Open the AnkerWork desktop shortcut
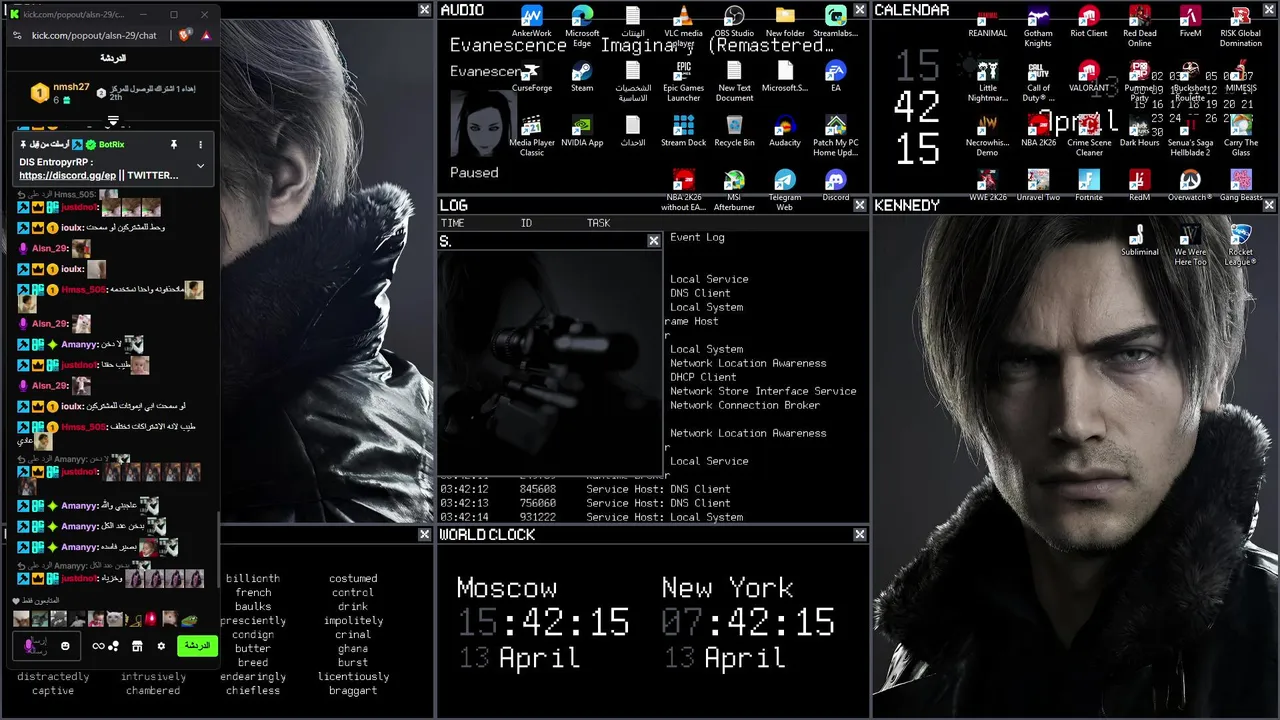 532,23
